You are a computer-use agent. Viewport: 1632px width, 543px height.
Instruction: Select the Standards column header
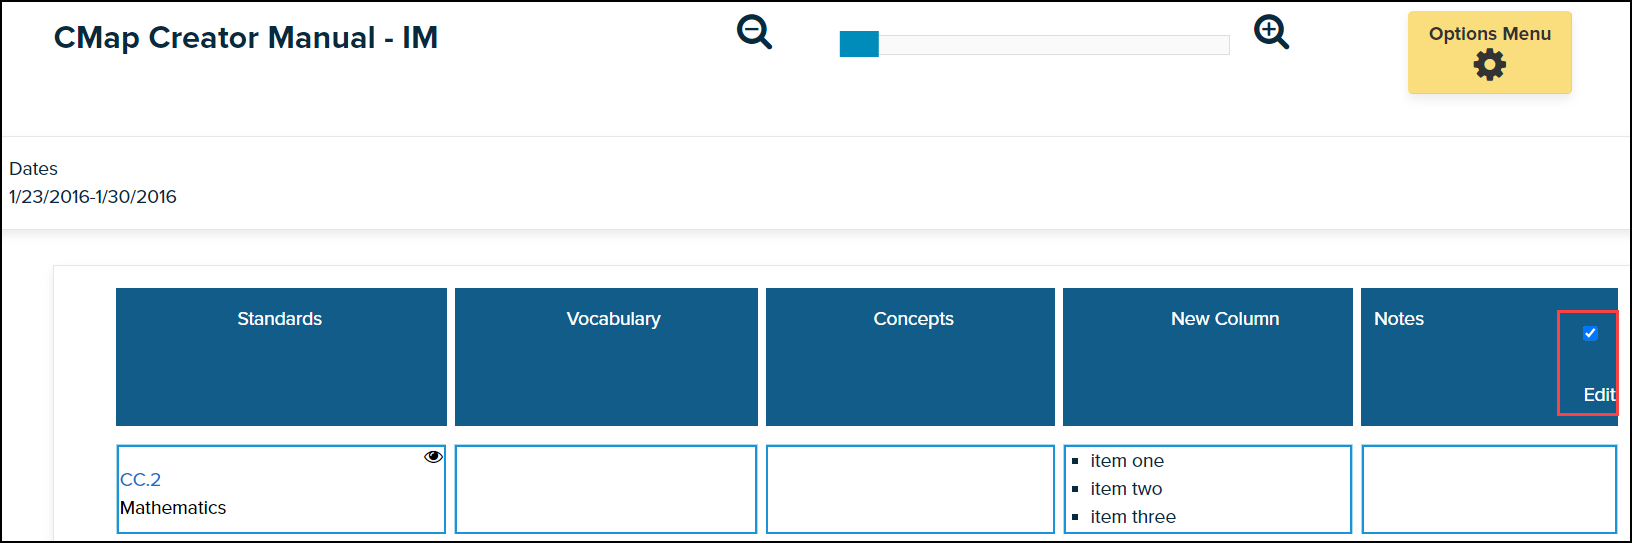pyautogui.click(x=280, y=319)
